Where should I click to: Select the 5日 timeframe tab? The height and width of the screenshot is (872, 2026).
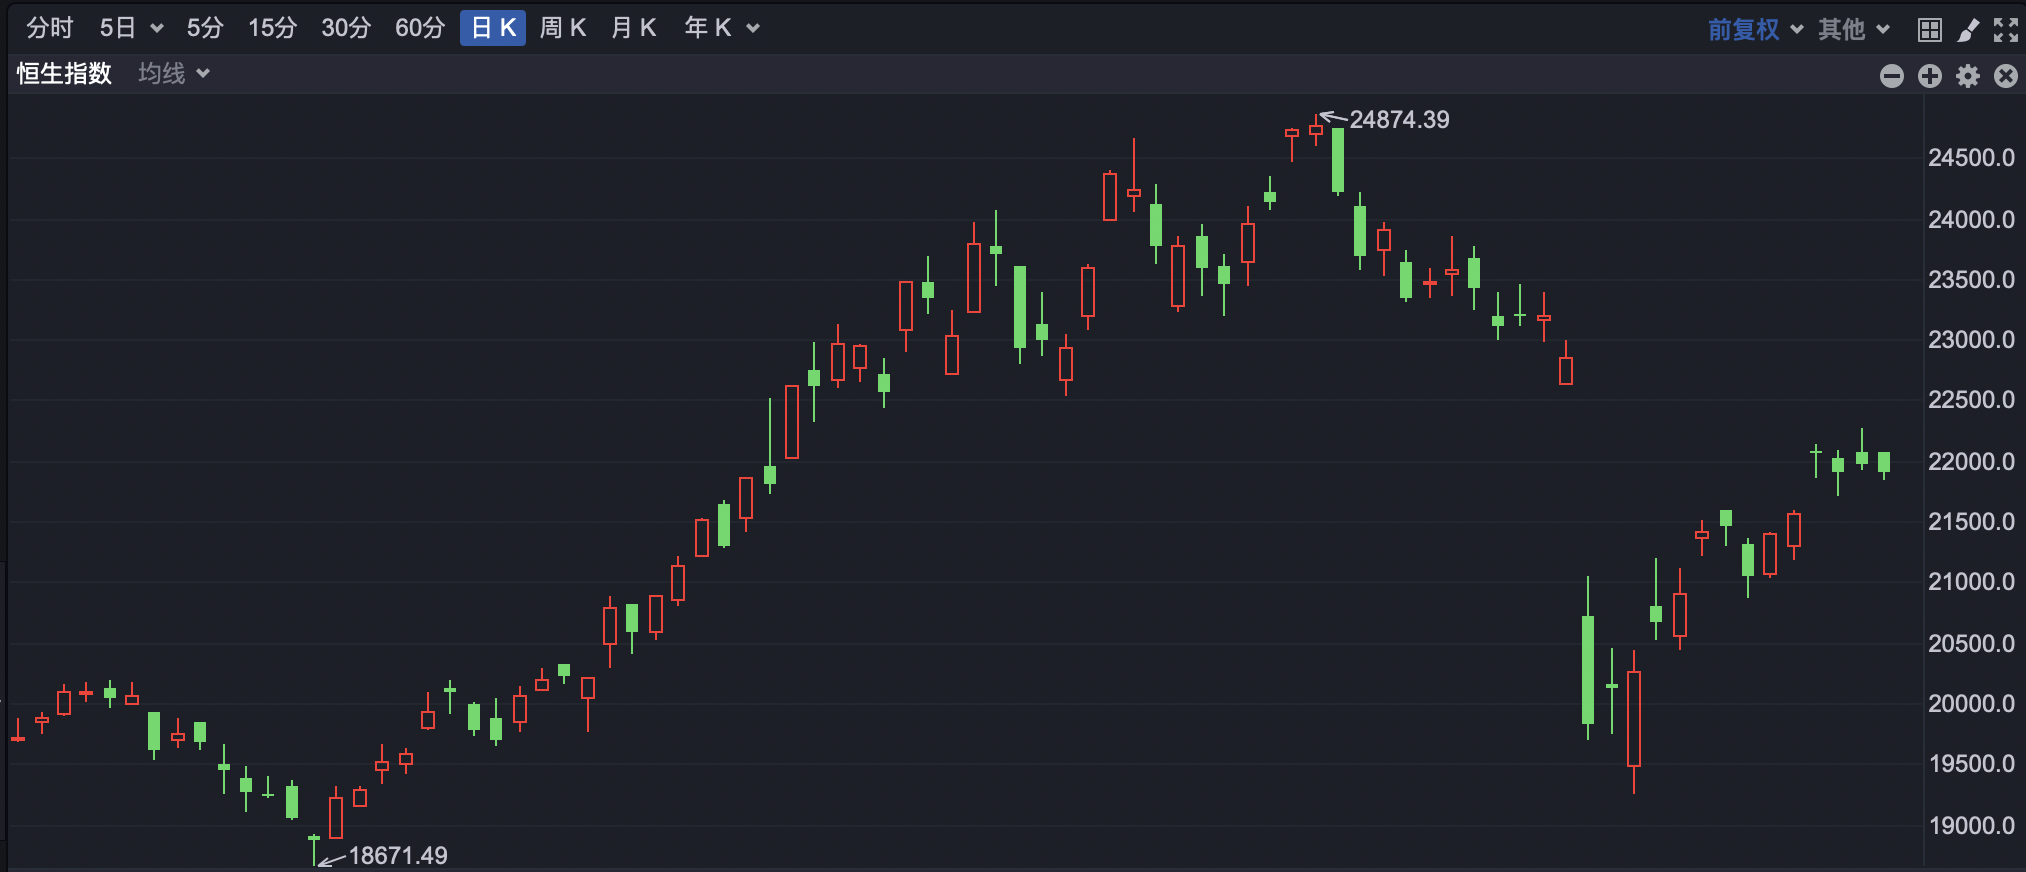[x=117, y=28]
